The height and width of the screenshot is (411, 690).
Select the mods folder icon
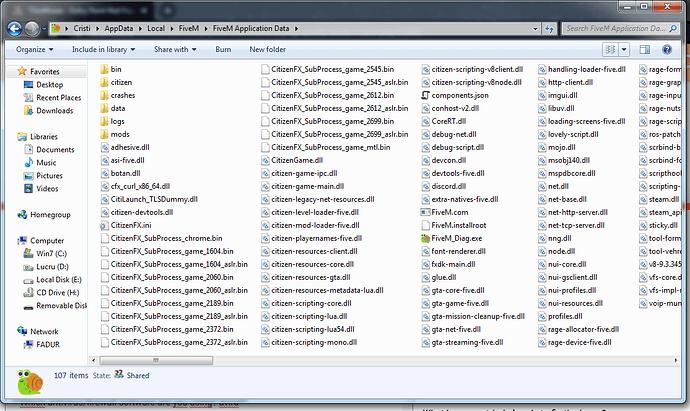[x=104, y=134]
